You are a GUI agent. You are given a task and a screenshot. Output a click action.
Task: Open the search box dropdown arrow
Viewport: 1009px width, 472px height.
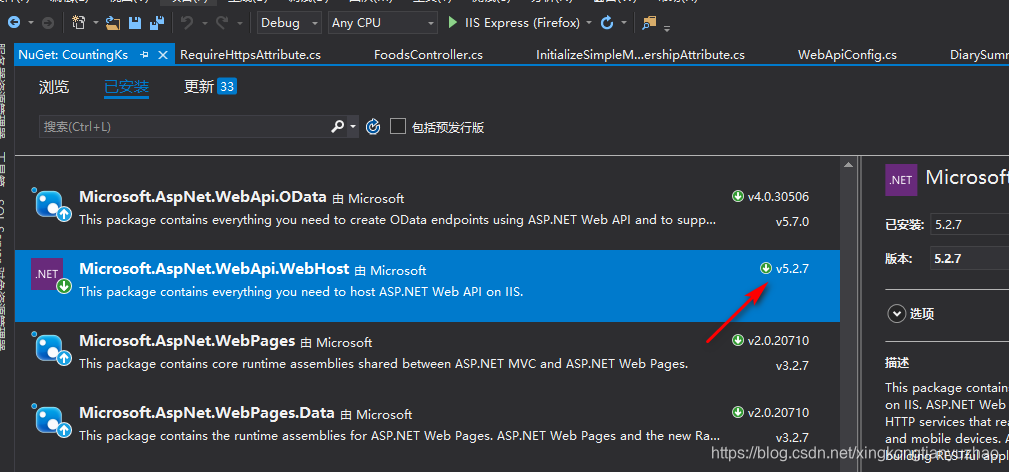pos(353,127)
